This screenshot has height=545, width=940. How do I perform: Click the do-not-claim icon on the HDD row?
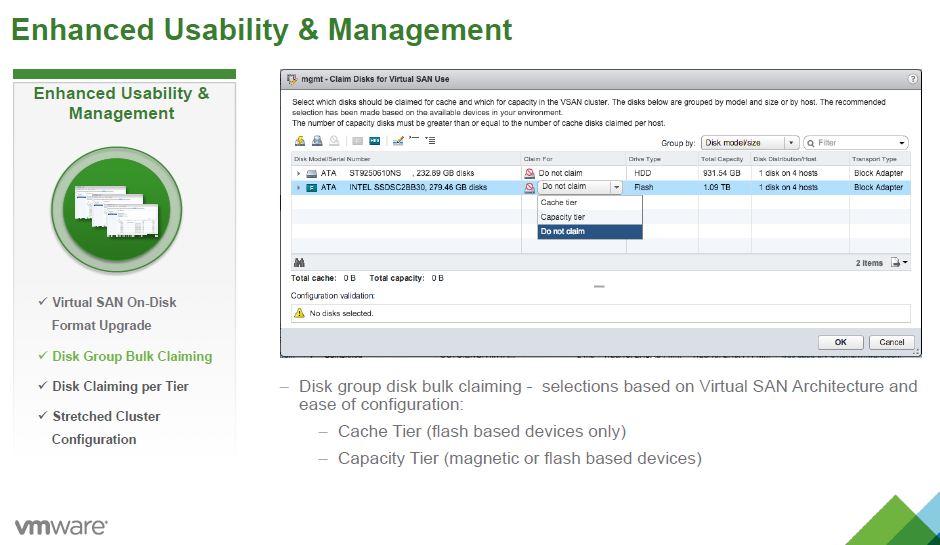tap(530, 173)
